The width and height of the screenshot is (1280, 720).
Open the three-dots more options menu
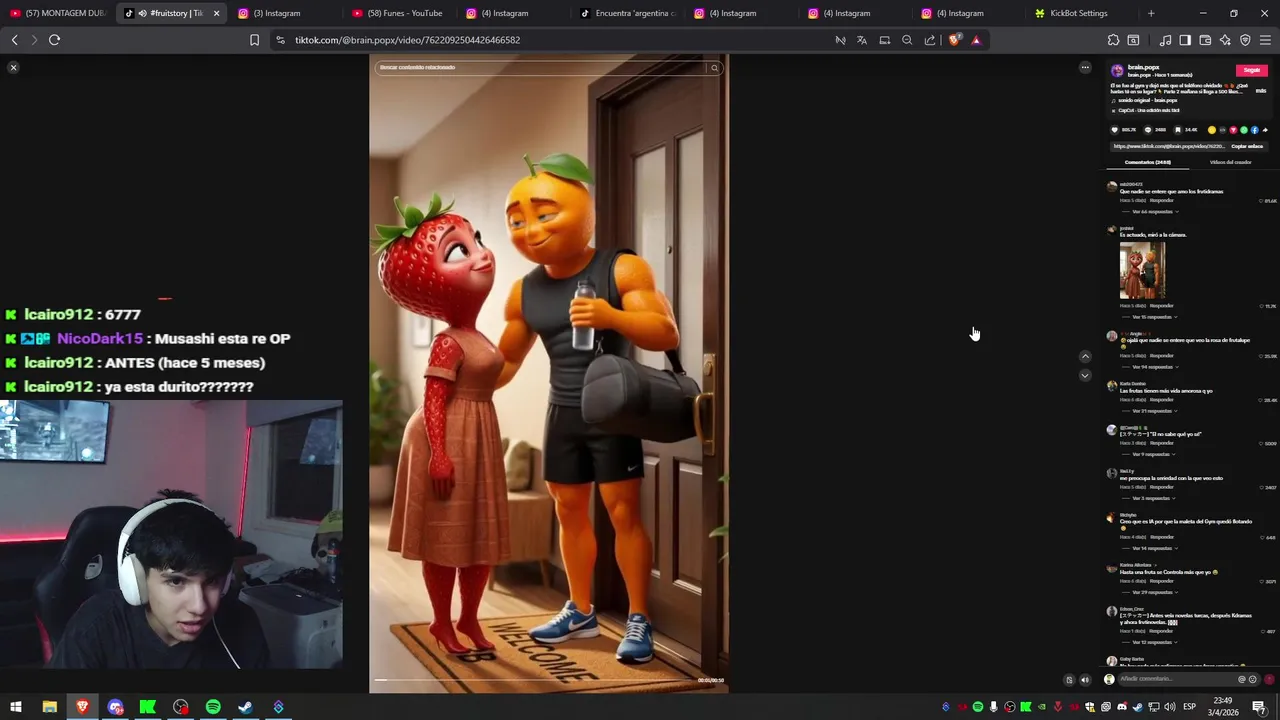tap(1085, 68)
